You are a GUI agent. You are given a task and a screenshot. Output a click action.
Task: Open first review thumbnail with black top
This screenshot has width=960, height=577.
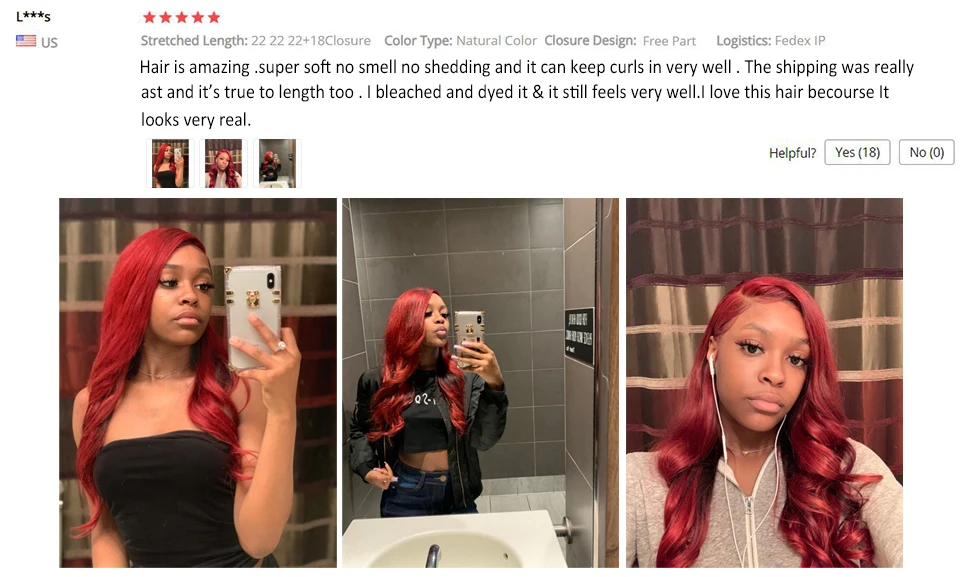(170, 163)
